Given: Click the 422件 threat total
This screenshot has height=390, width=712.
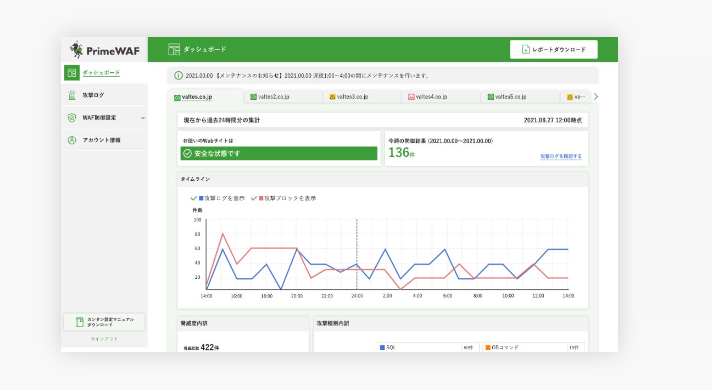Looking at the screenshot, I should tap(209, 347).
